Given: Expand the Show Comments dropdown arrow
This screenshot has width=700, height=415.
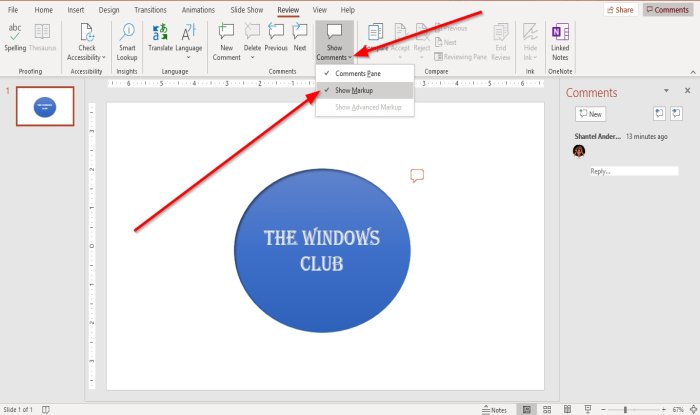Looking at the screenshot, I should pyautogui.click(x=350, y=58).
